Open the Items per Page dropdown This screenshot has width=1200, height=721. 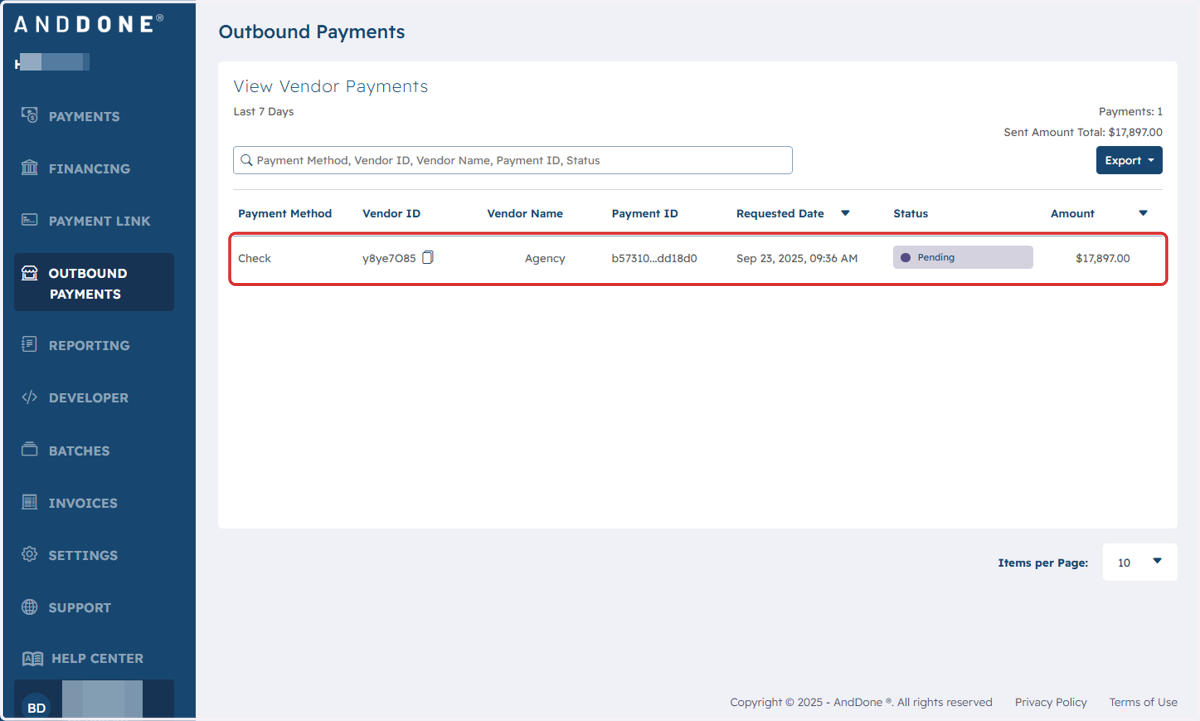point(1140,562)
